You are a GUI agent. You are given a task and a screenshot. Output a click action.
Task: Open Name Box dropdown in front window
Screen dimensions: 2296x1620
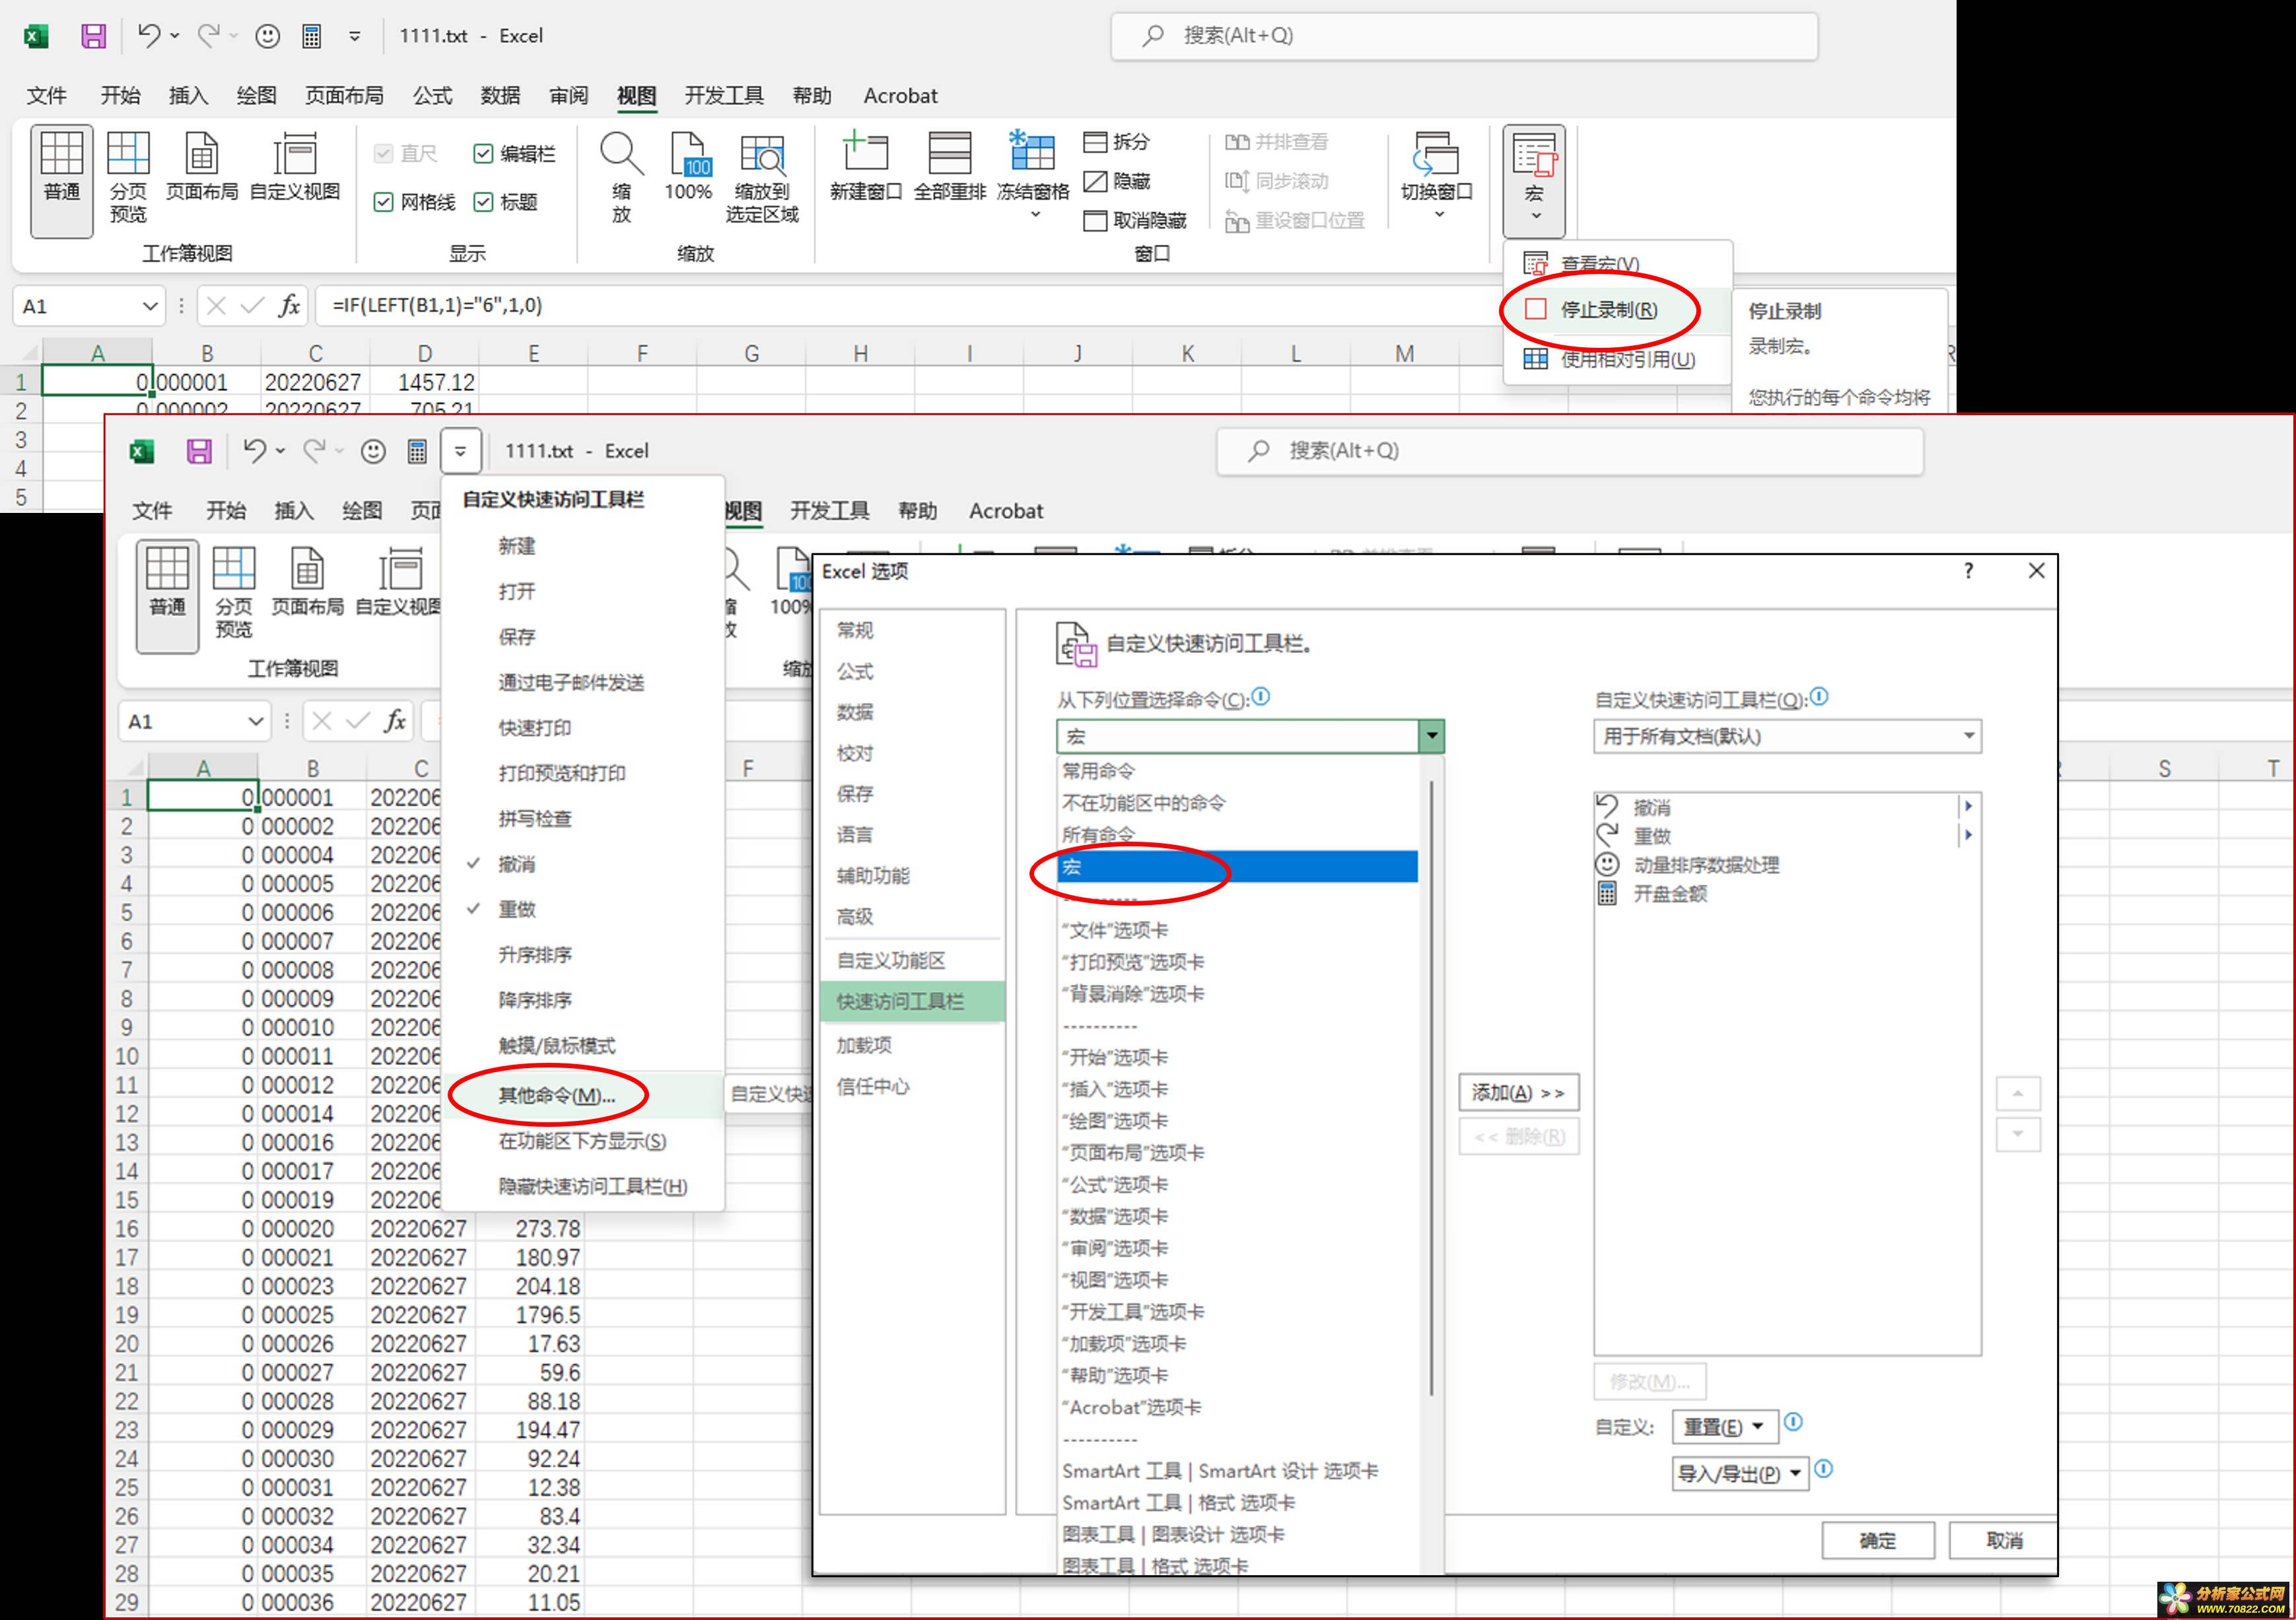pyautogui.click(x=256, y=721)
